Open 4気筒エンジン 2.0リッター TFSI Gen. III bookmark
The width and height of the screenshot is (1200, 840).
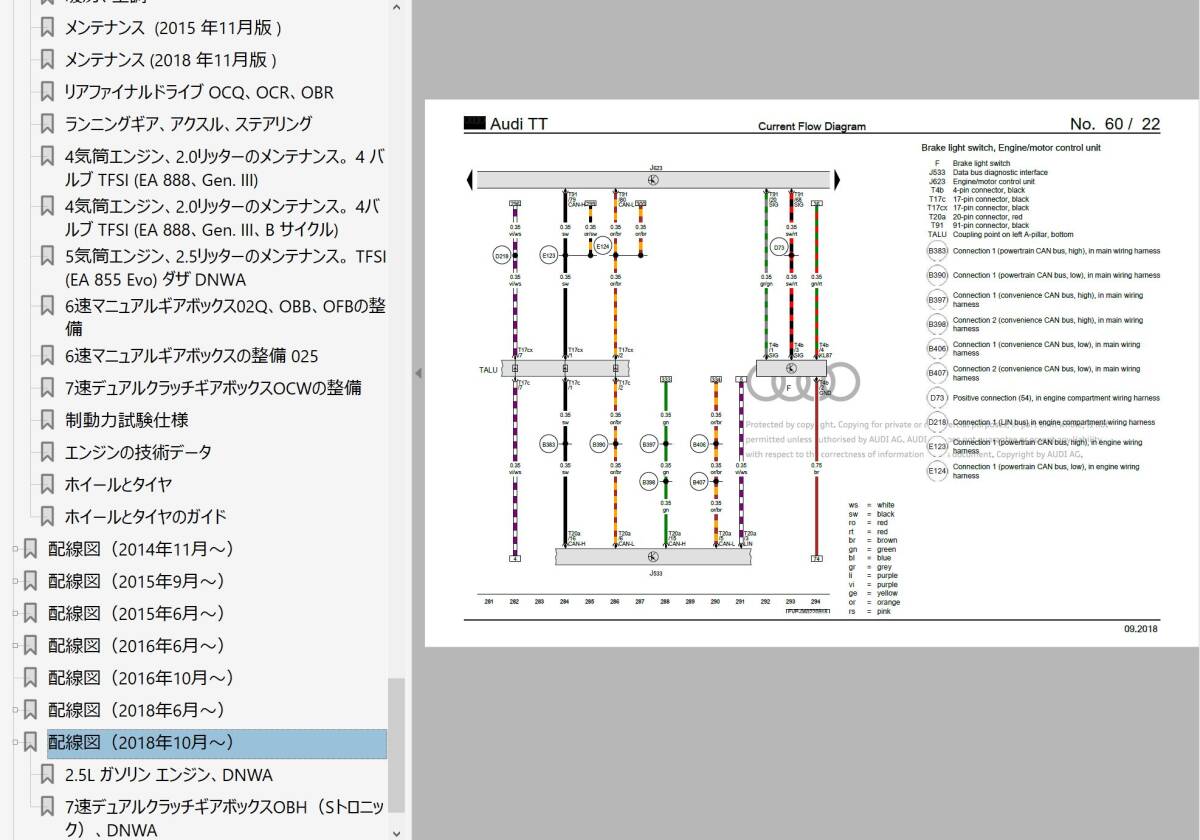pos(225,168)
